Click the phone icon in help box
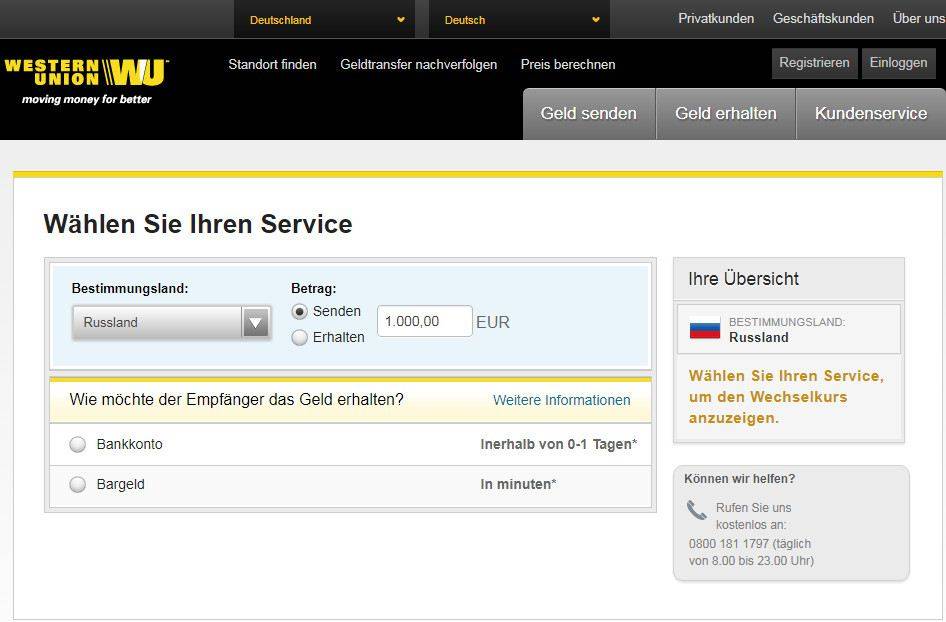The width and height of the screenshot is (946, 622). (696, 510)
